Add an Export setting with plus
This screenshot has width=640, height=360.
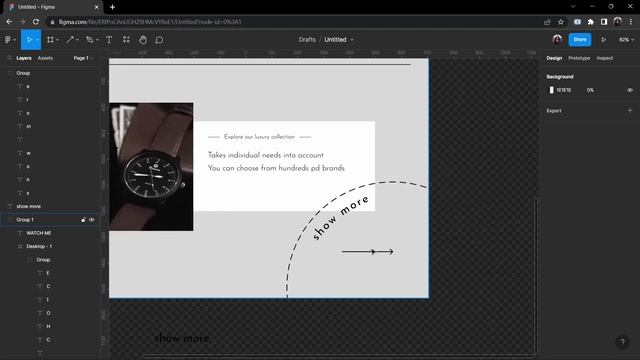pos(630,110)
